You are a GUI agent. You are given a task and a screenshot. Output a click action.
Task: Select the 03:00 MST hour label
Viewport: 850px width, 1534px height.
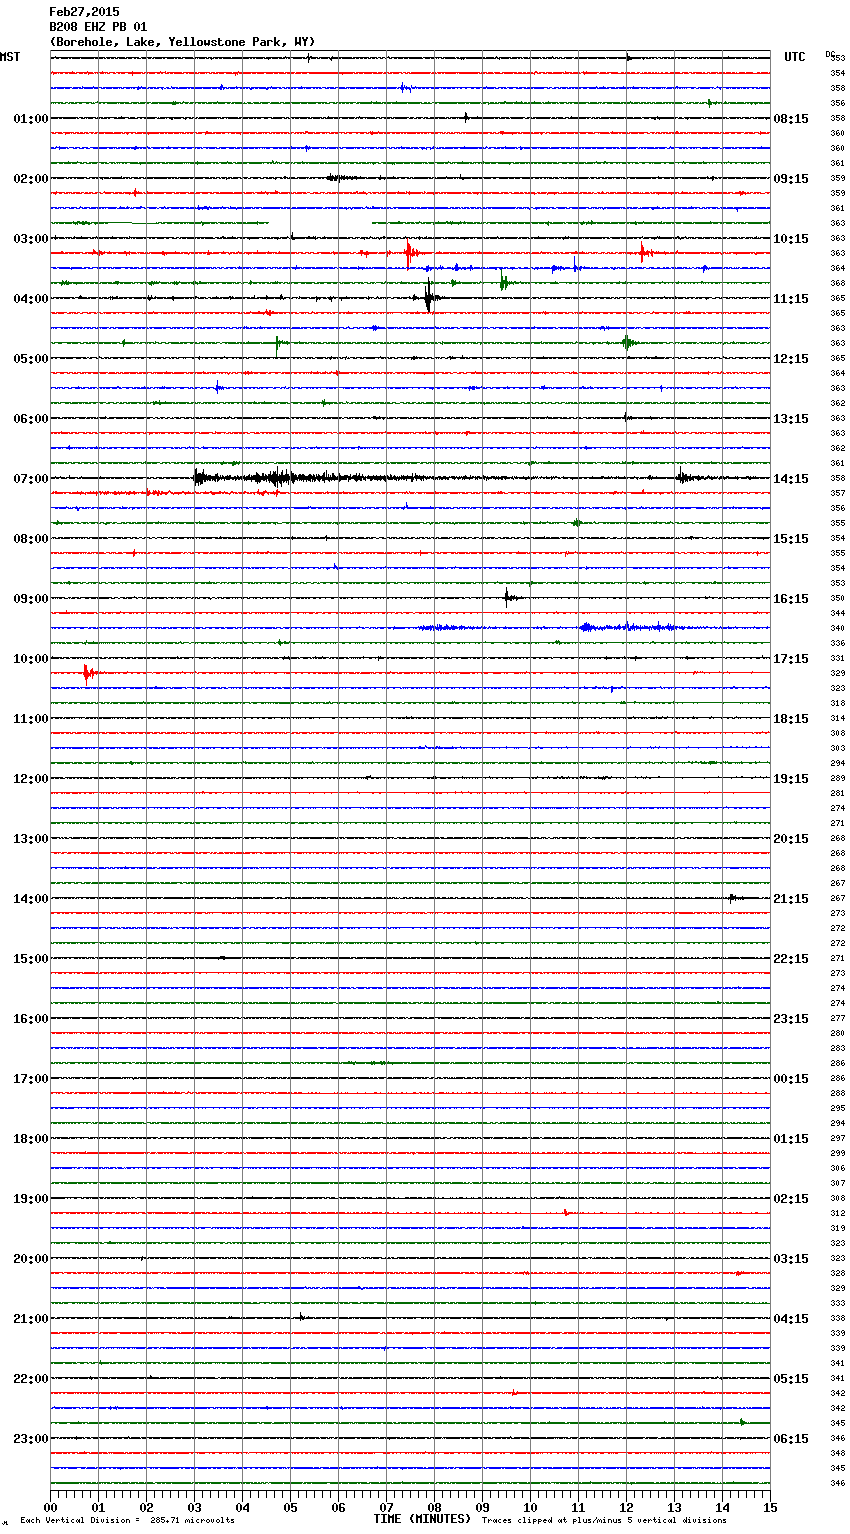pos(31,238)
